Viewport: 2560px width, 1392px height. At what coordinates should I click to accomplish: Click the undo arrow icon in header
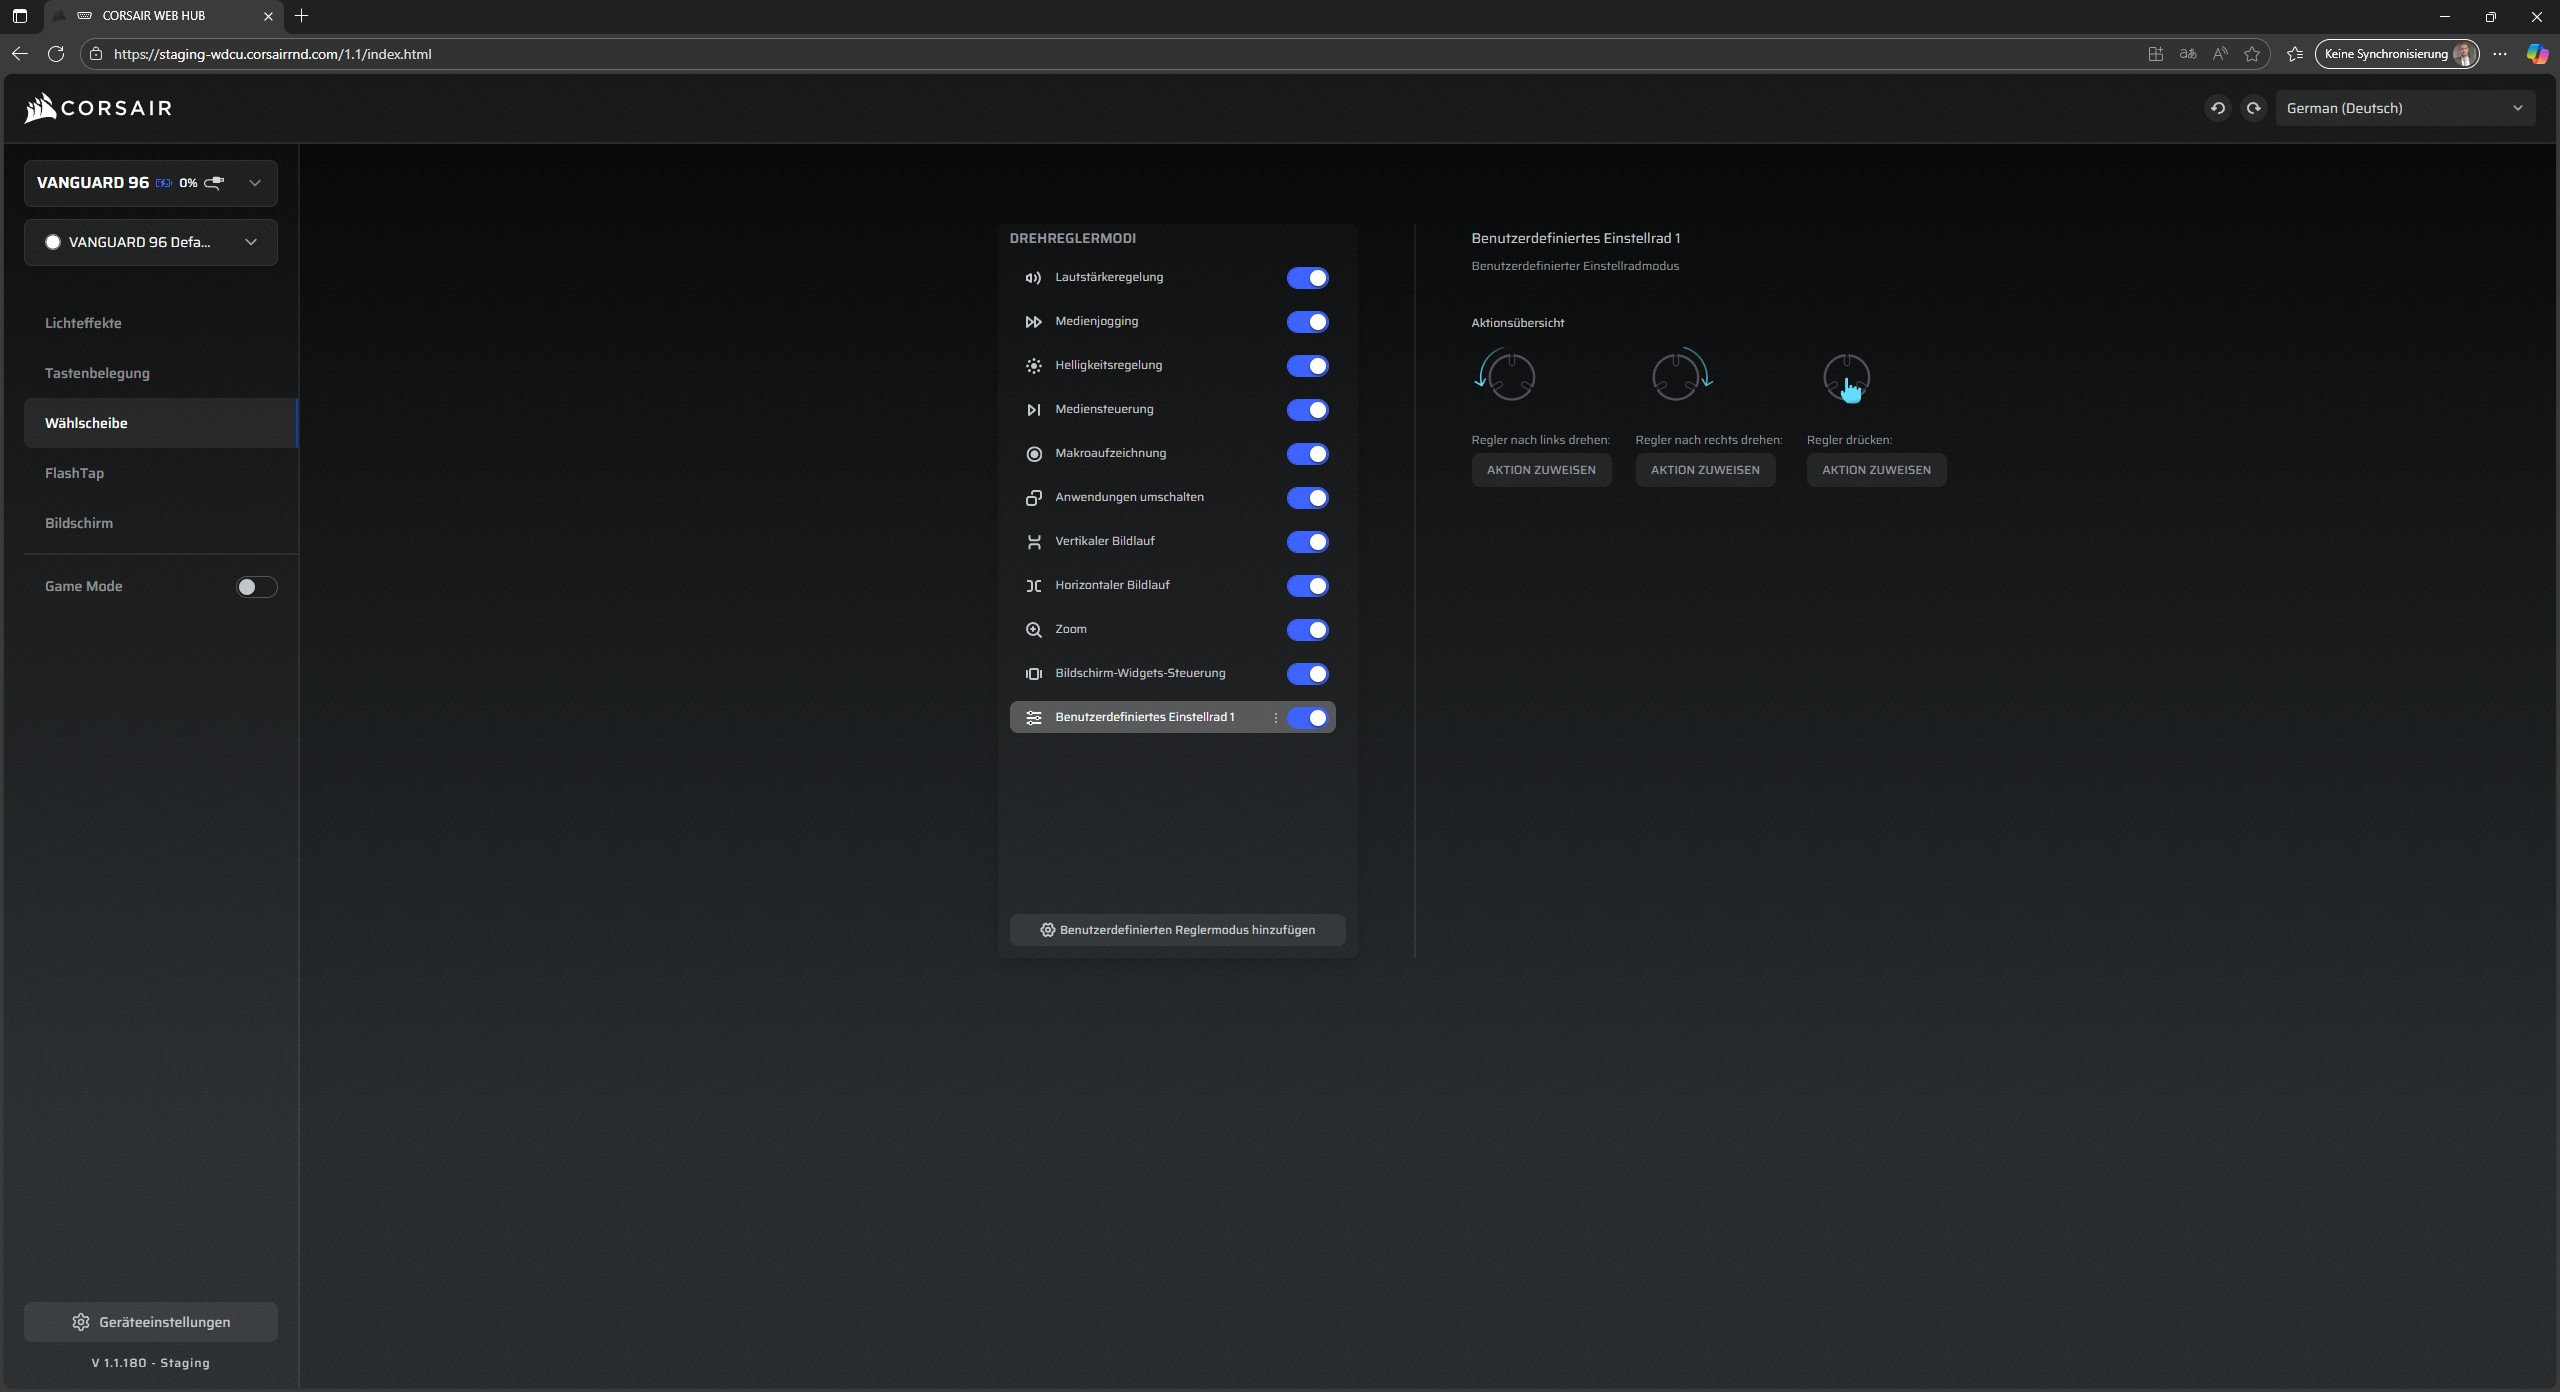[x=2217, y=108]
